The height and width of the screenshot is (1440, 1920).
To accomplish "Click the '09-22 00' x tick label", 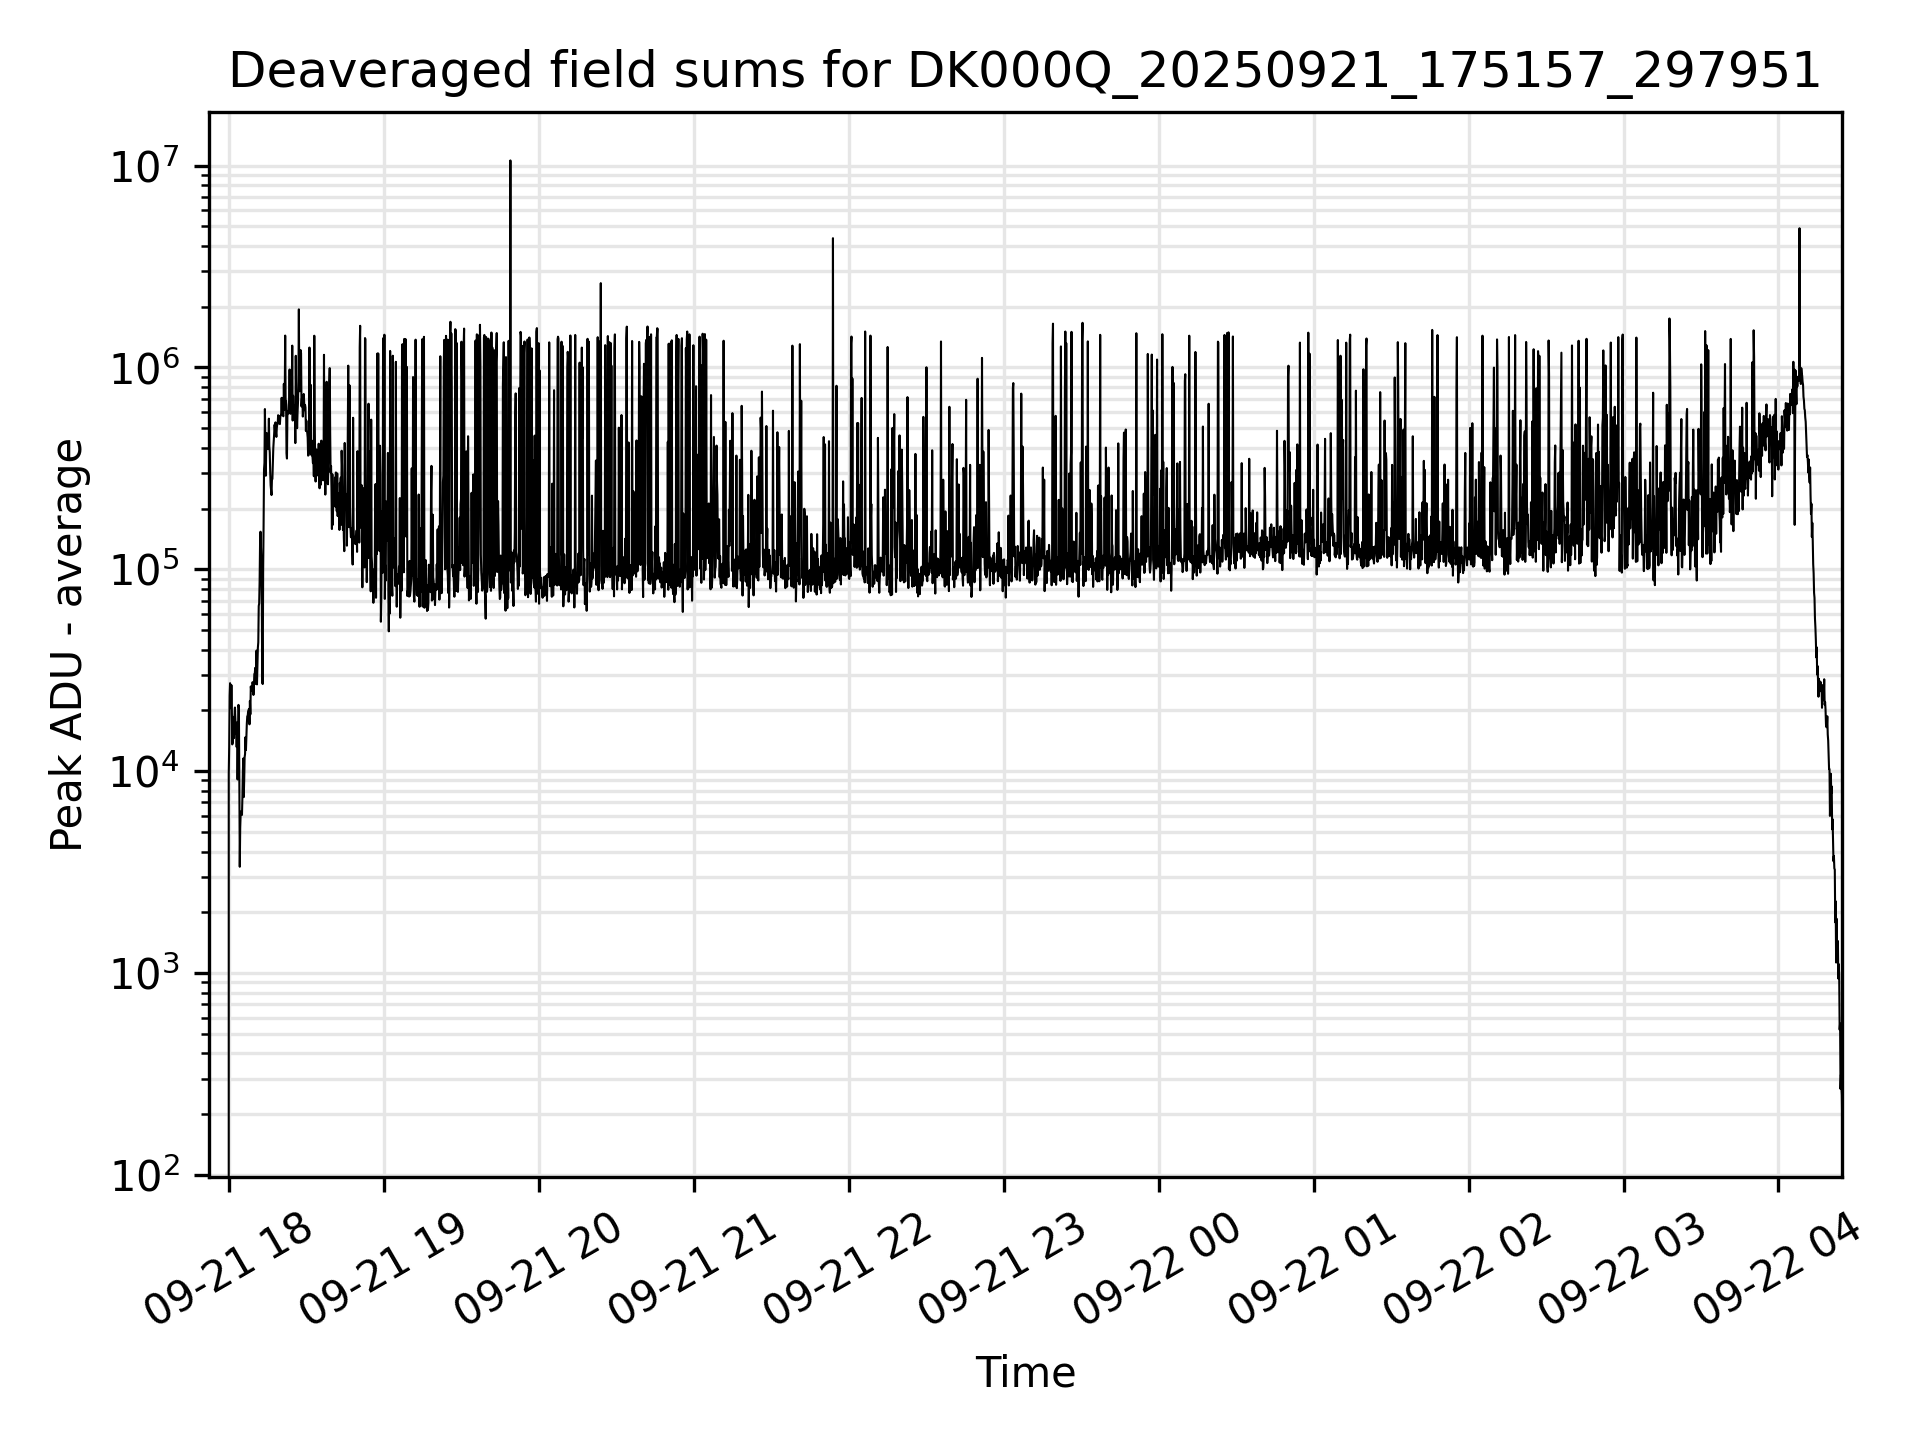I will click(x=1159, y=1270).
